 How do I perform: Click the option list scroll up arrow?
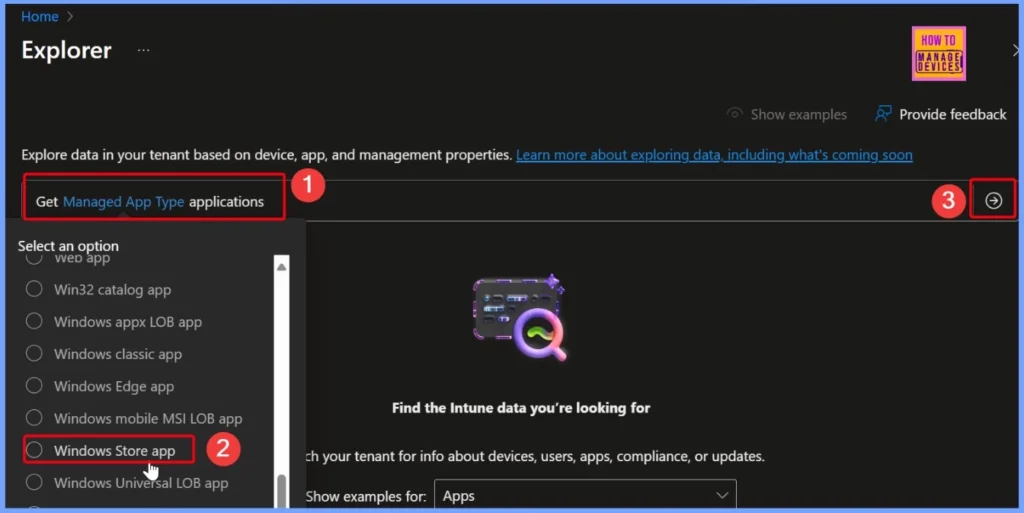click(281, 266)
